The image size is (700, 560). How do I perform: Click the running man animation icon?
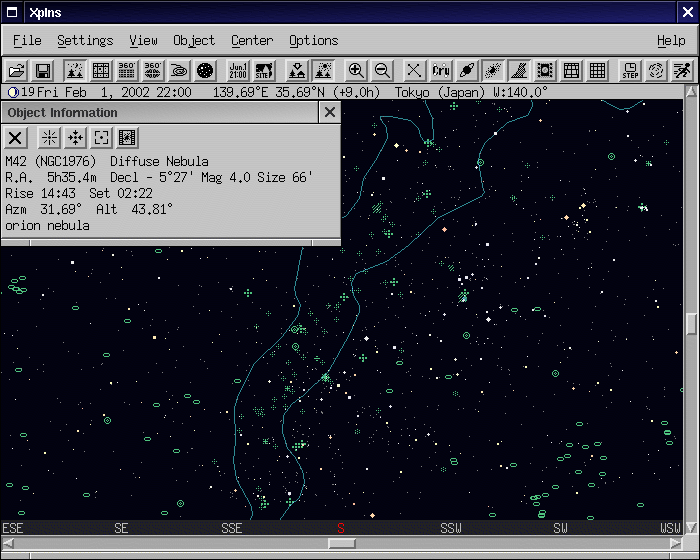682,71
